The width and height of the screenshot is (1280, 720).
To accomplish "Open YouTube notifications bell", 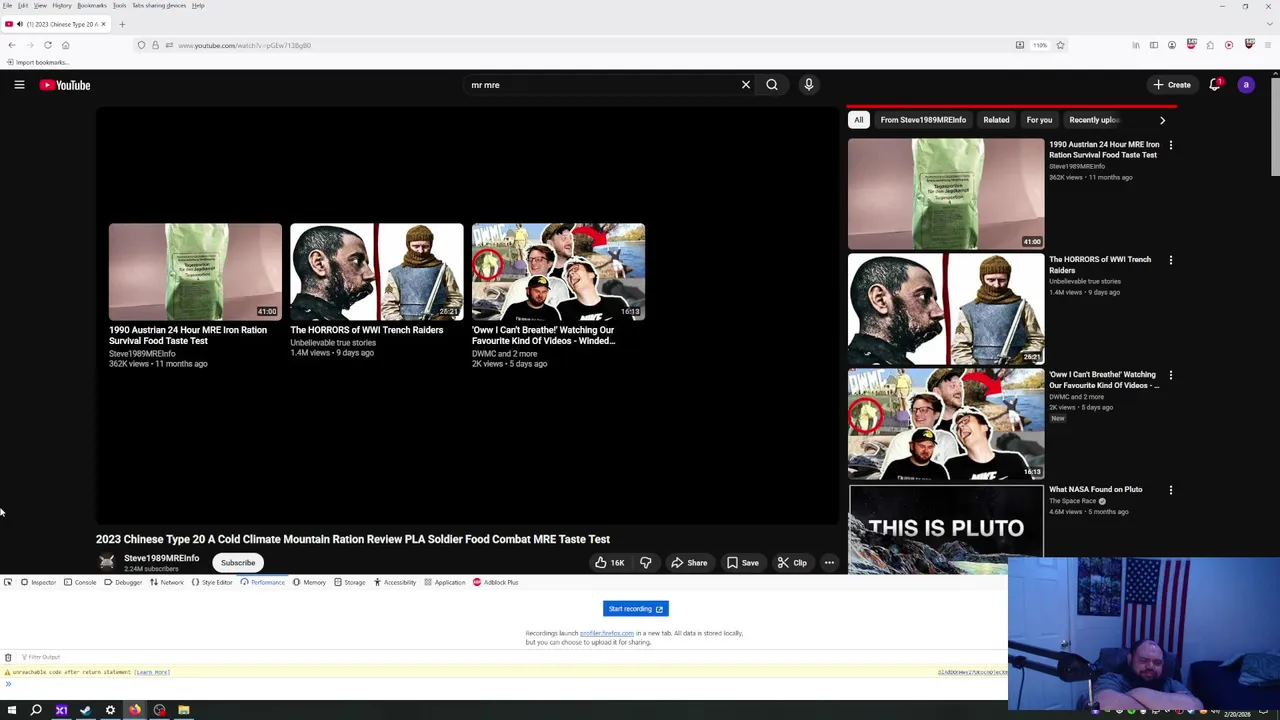I will point(1215,85).
